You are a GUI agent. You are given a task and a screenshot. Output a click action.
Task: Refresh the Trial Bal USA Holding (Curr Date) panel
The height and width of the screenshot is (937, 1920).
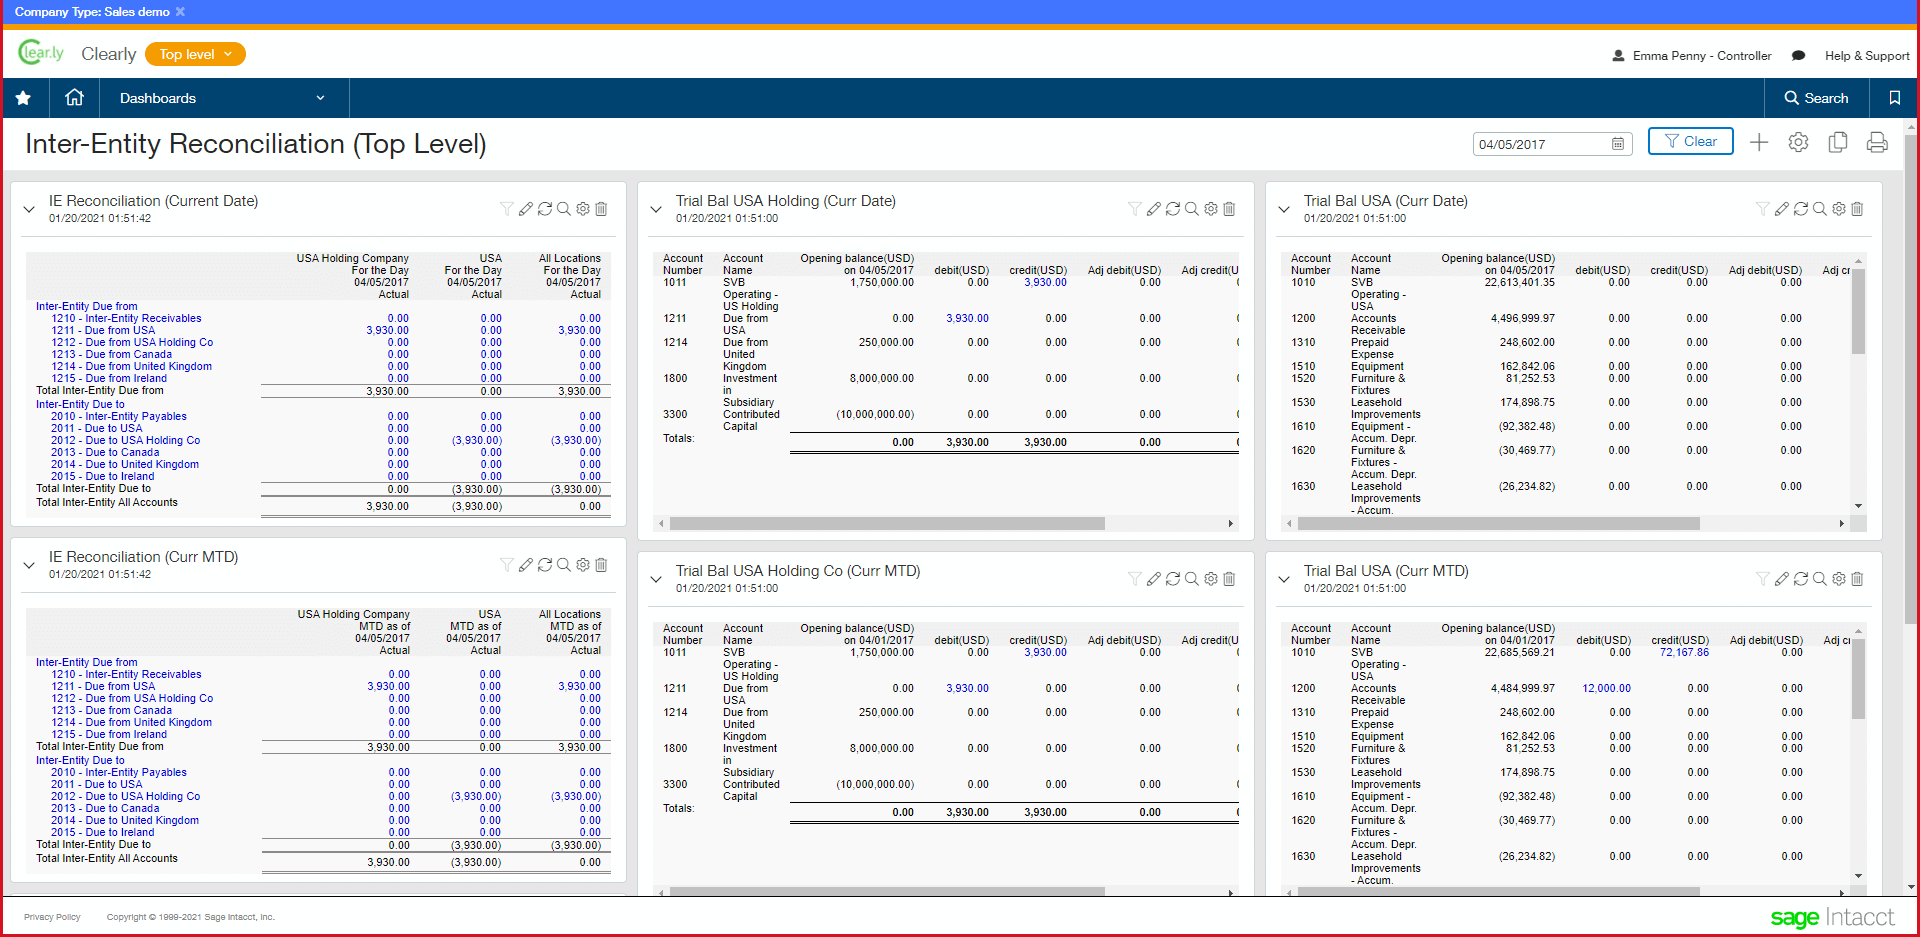point(1173,209)
